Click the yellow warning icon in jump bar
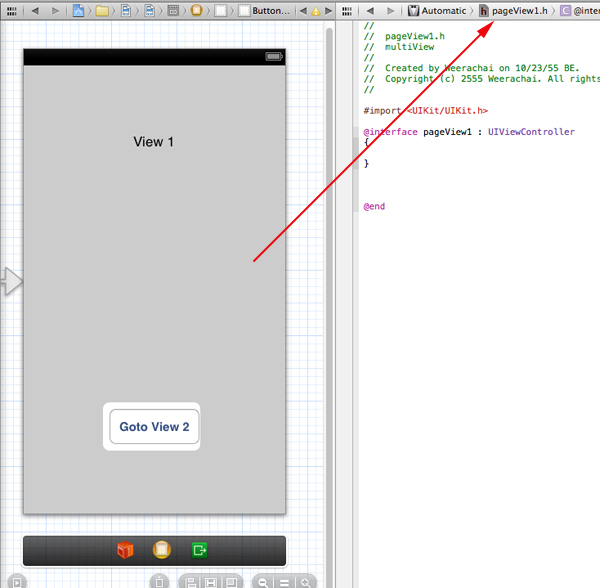 pyautogui.click(x=316, y=11)
